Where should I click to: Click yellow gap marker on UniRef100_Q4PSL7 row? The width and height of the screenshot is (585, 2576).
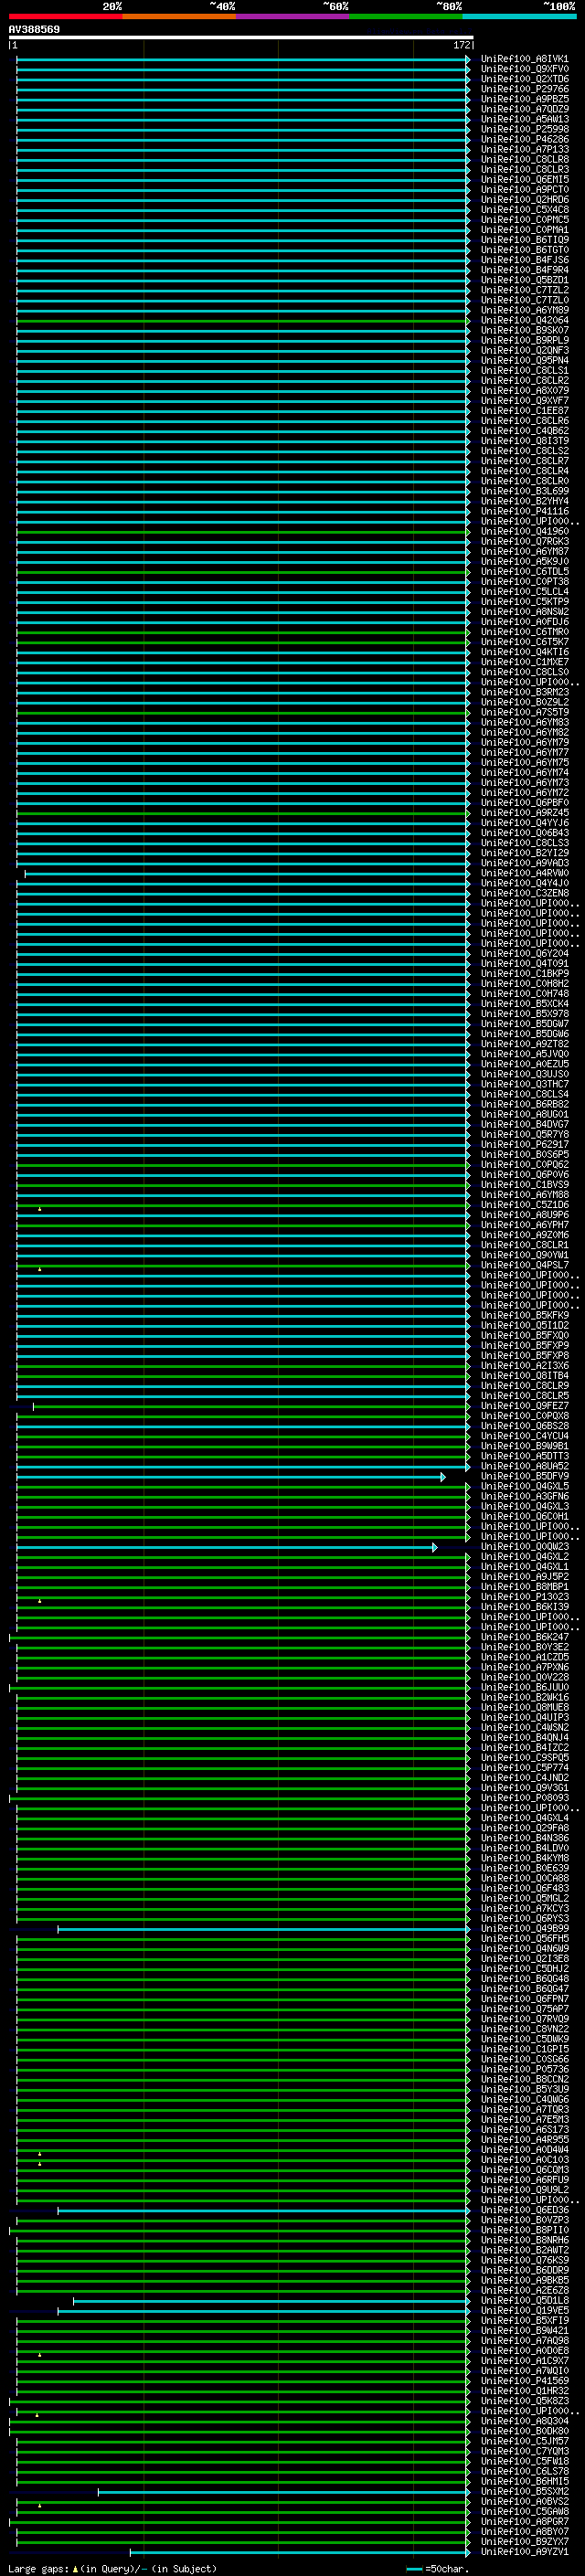pyautogui.click(x=40, y=1269)
